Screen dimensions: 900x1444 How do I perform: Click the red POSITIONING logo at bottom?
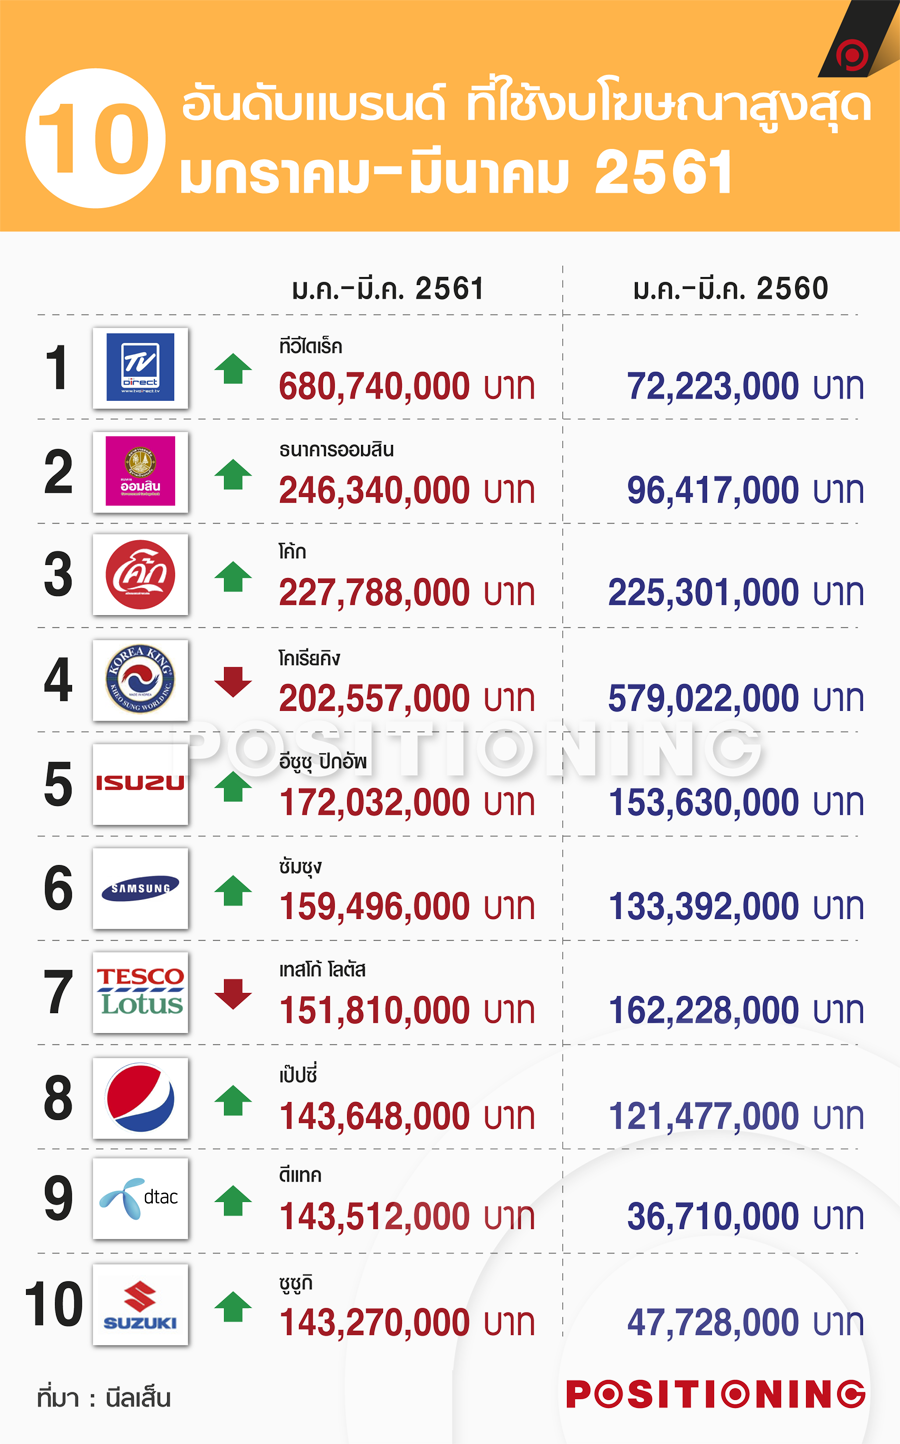(716, 1394)
